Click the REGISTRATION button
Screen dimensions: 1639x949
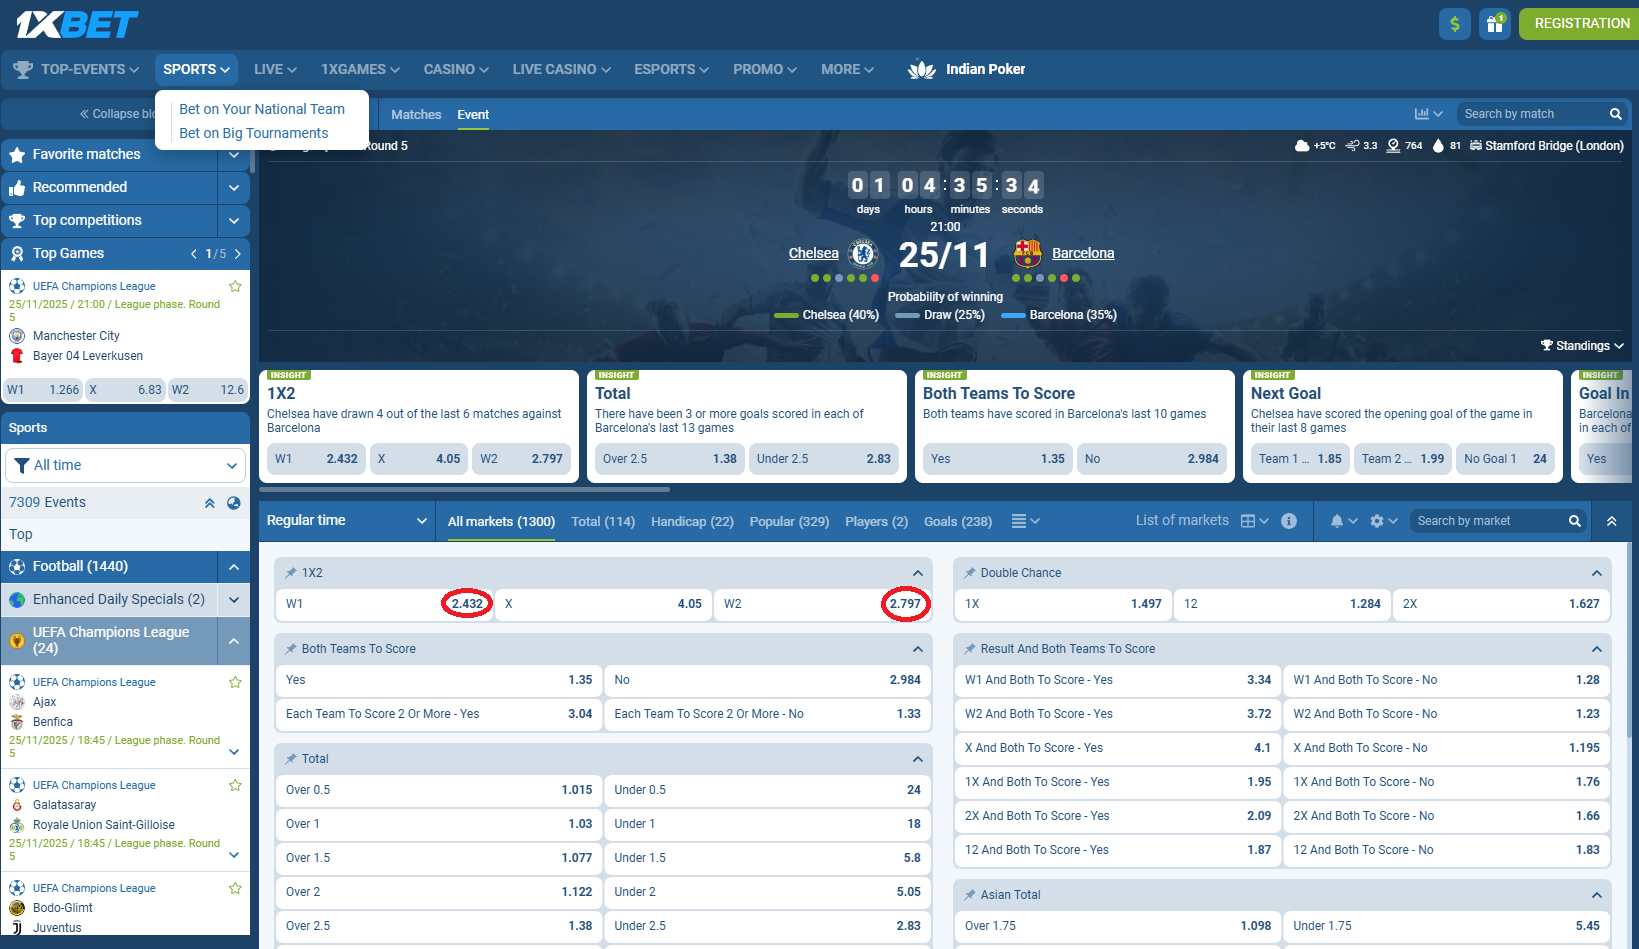coord(1581,24)
